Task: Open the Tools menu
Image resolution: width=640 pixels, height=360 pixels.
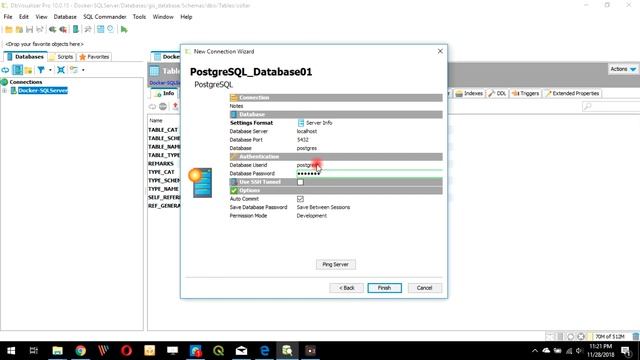Action: [x=139, y=17]
